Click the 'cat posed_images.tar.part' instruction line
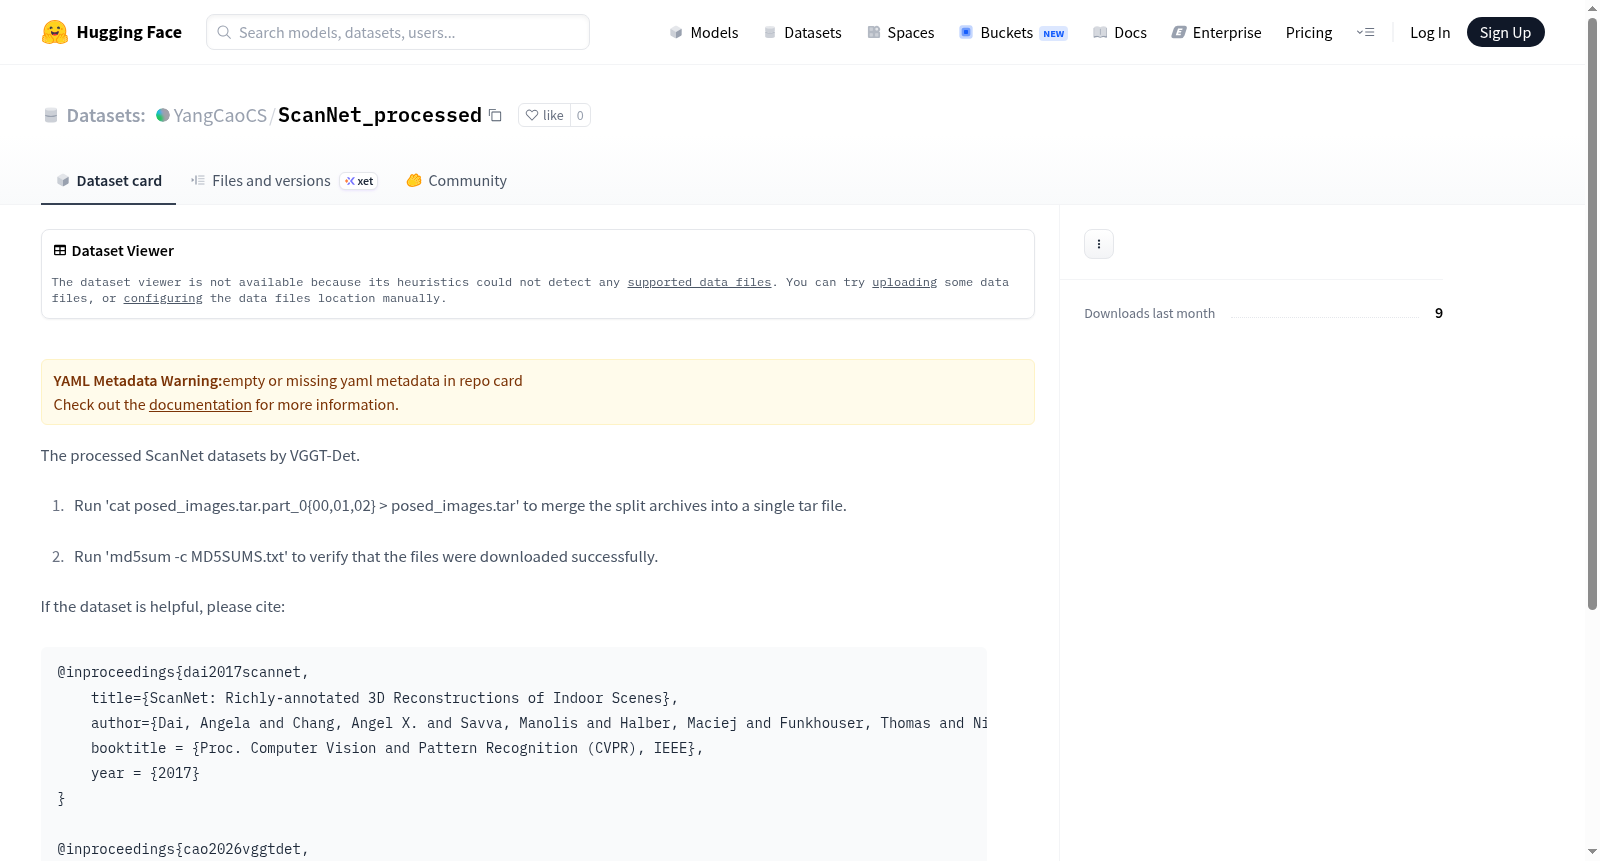1600x861 pixels. tap(460, 506)
